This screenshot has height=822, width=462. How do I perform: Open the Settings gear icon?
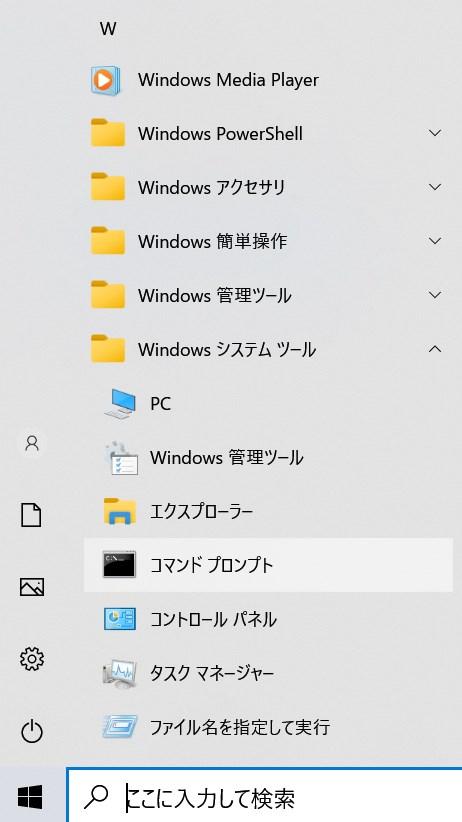(31, 658)
